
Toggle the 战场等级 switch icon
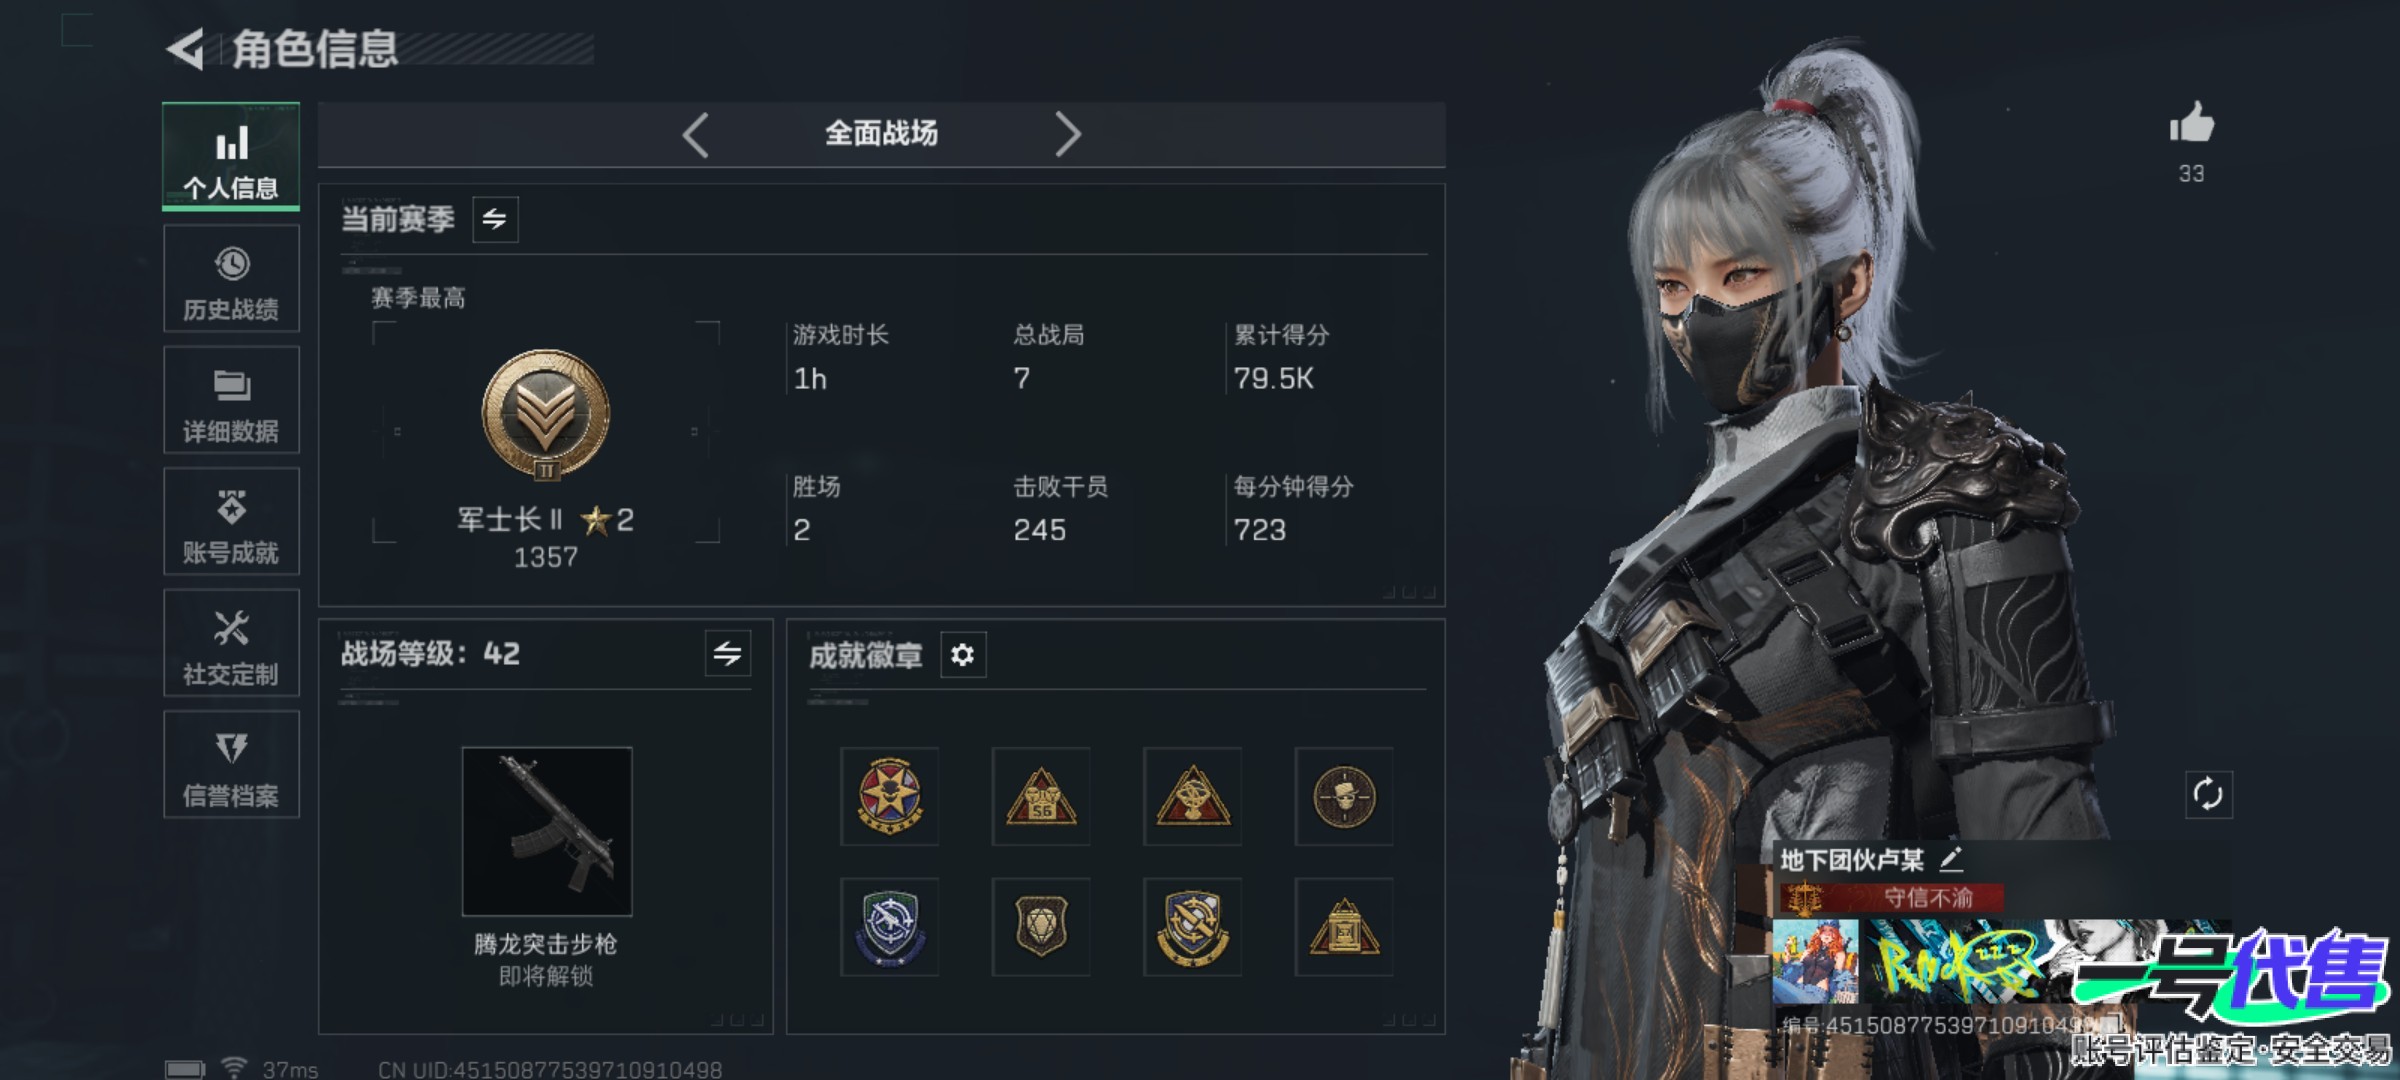[728, 654]
